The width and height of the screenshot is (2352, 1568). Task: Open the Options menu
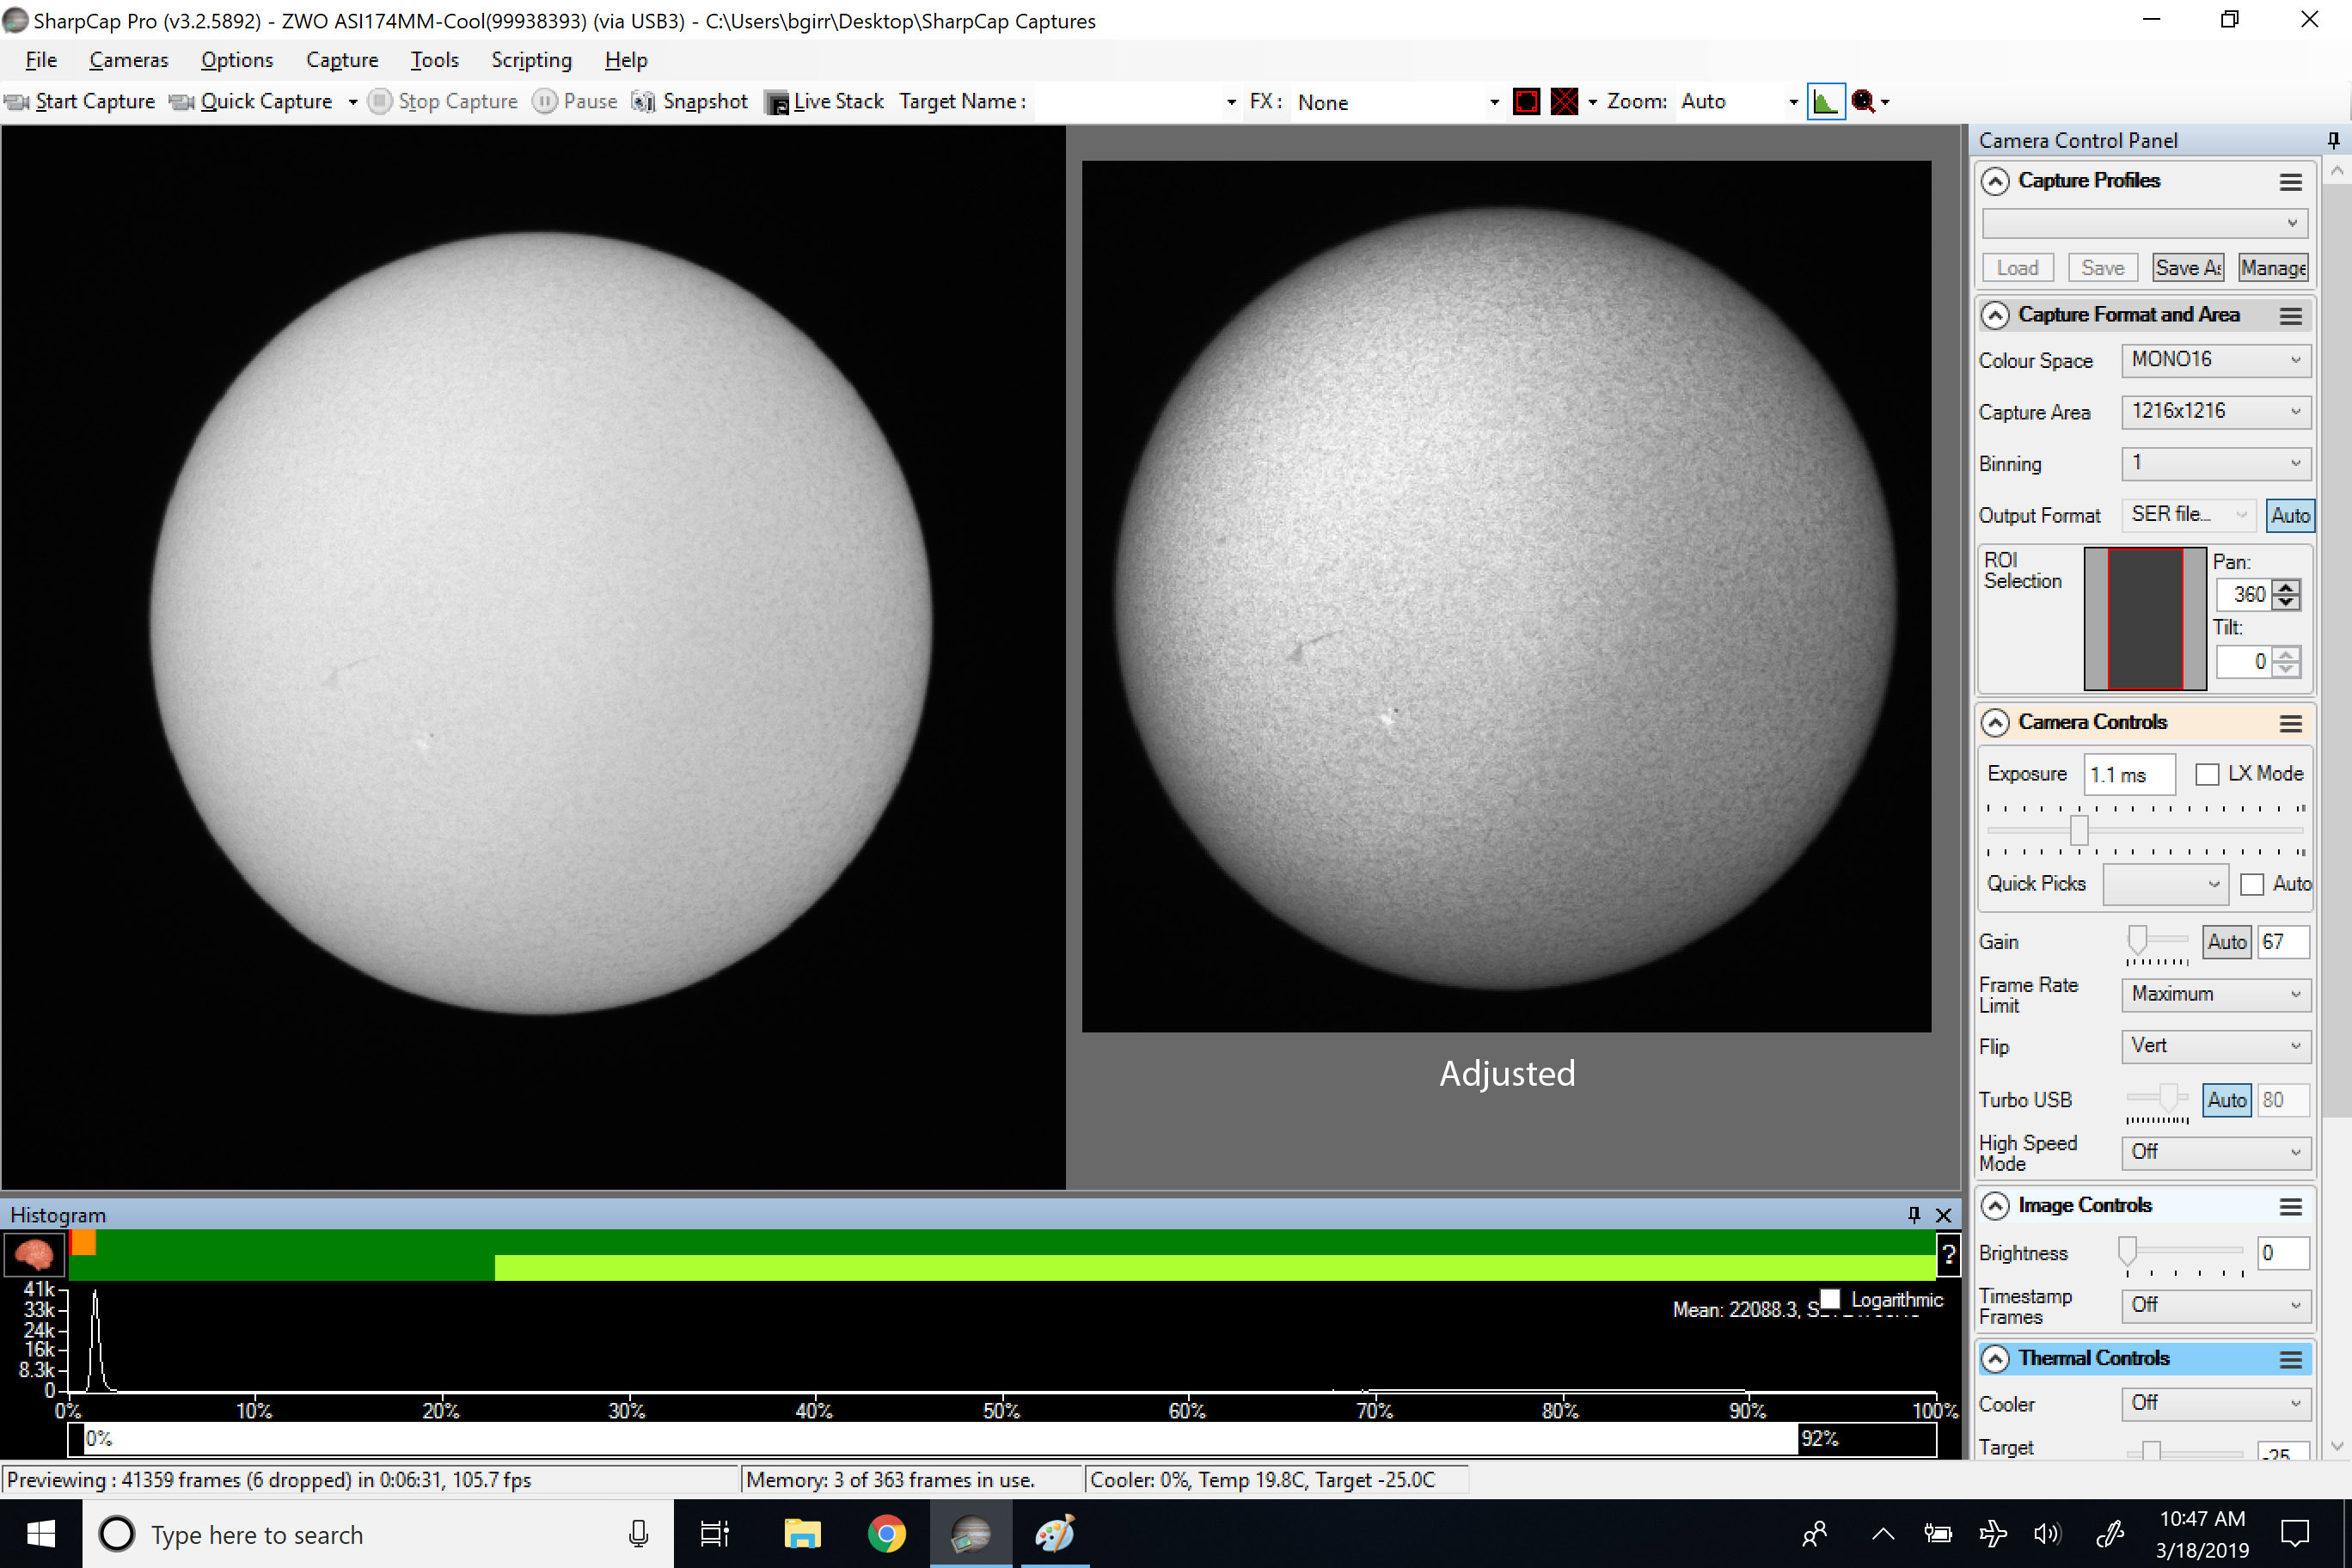(237, 60)
